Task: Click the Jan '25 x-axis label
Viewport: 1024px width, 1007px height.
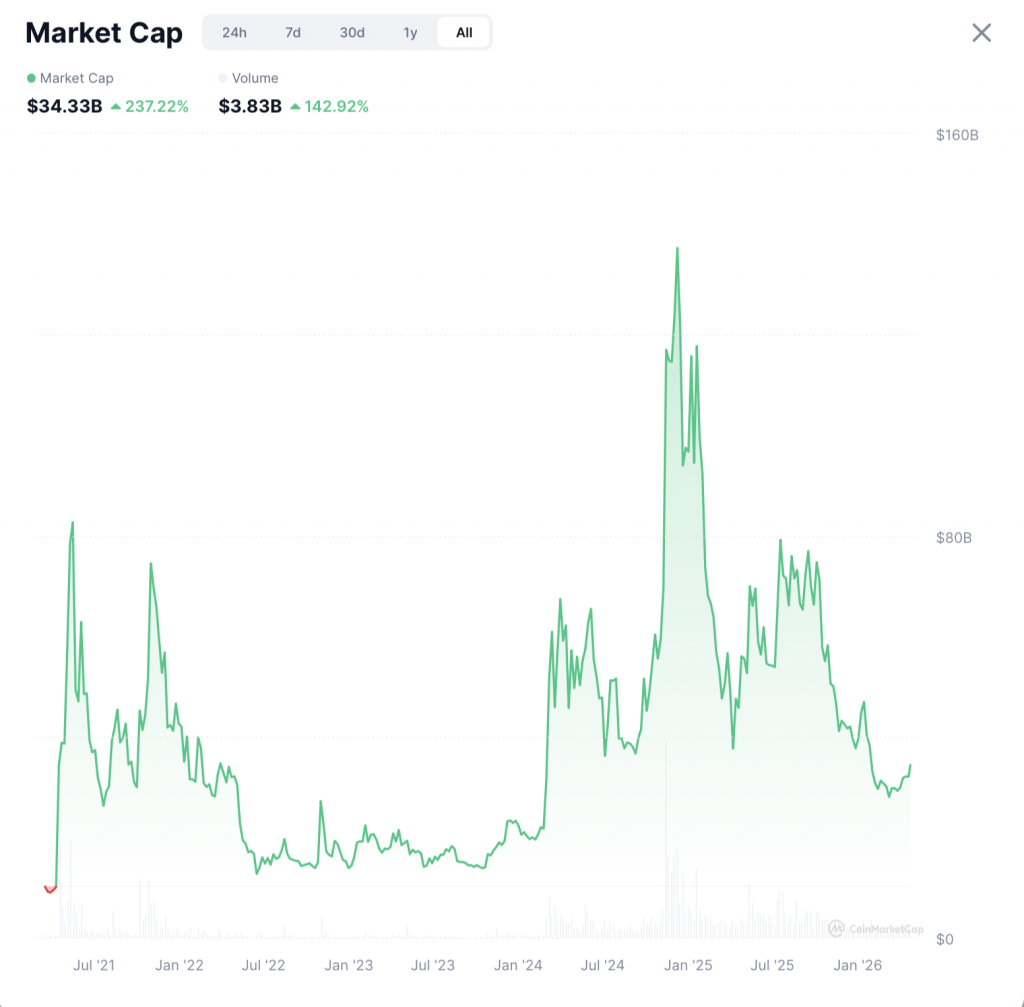Action: click(688, 966)
